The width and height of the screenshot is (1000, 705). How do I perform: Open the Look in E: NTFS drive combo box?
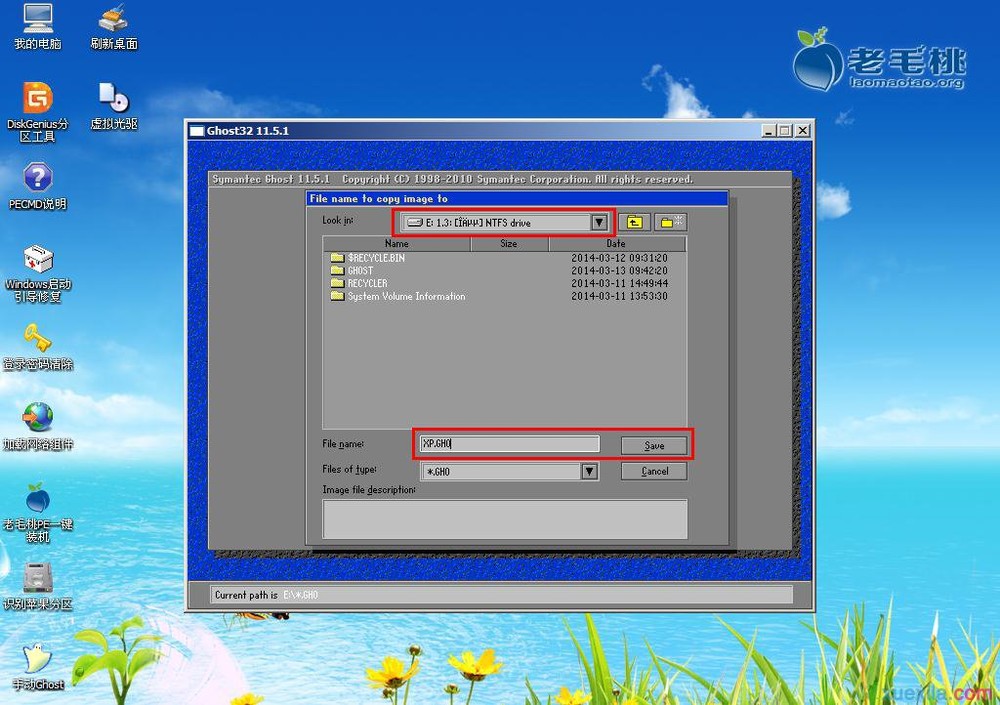click(504, 222)
